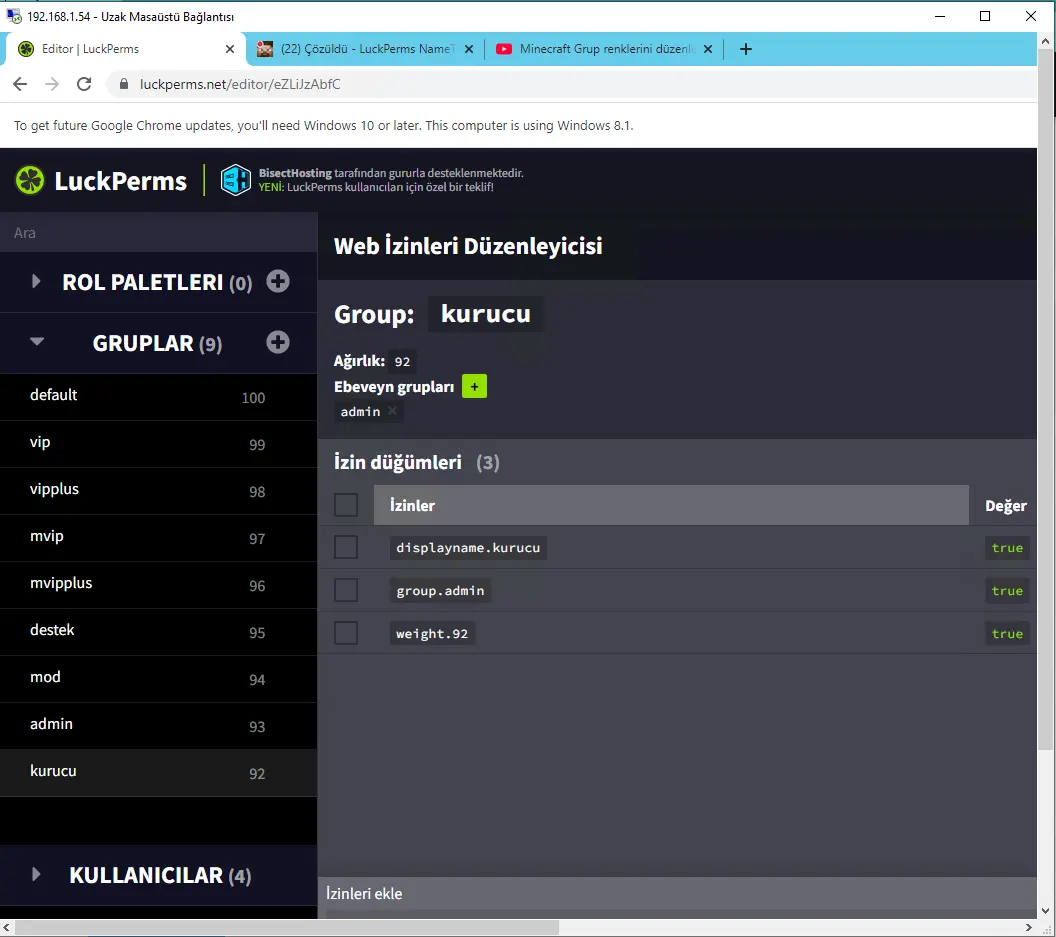
Task: Select the kurucu group in sidebar
Action: tap(158, 773)
